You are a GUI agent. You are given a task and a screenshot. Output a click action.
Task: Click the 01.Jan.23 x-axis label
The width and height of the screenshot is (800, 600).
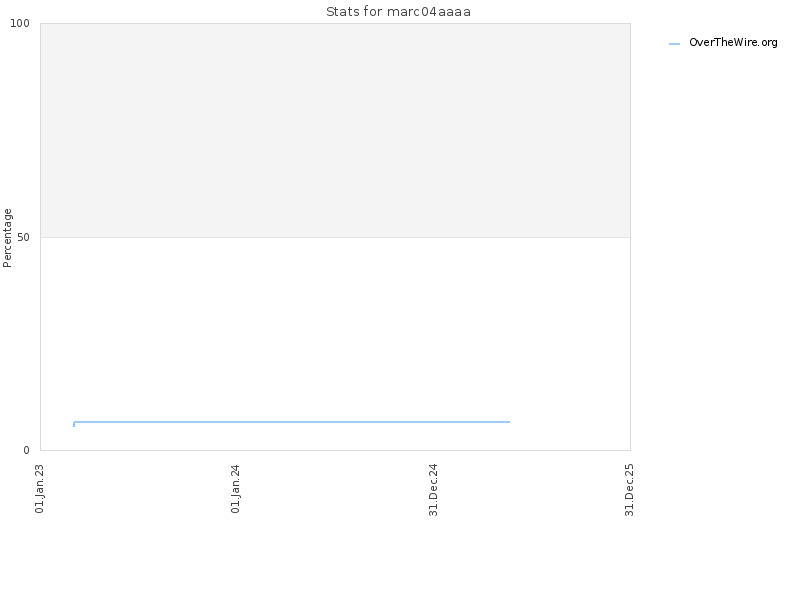coord(40,489)
